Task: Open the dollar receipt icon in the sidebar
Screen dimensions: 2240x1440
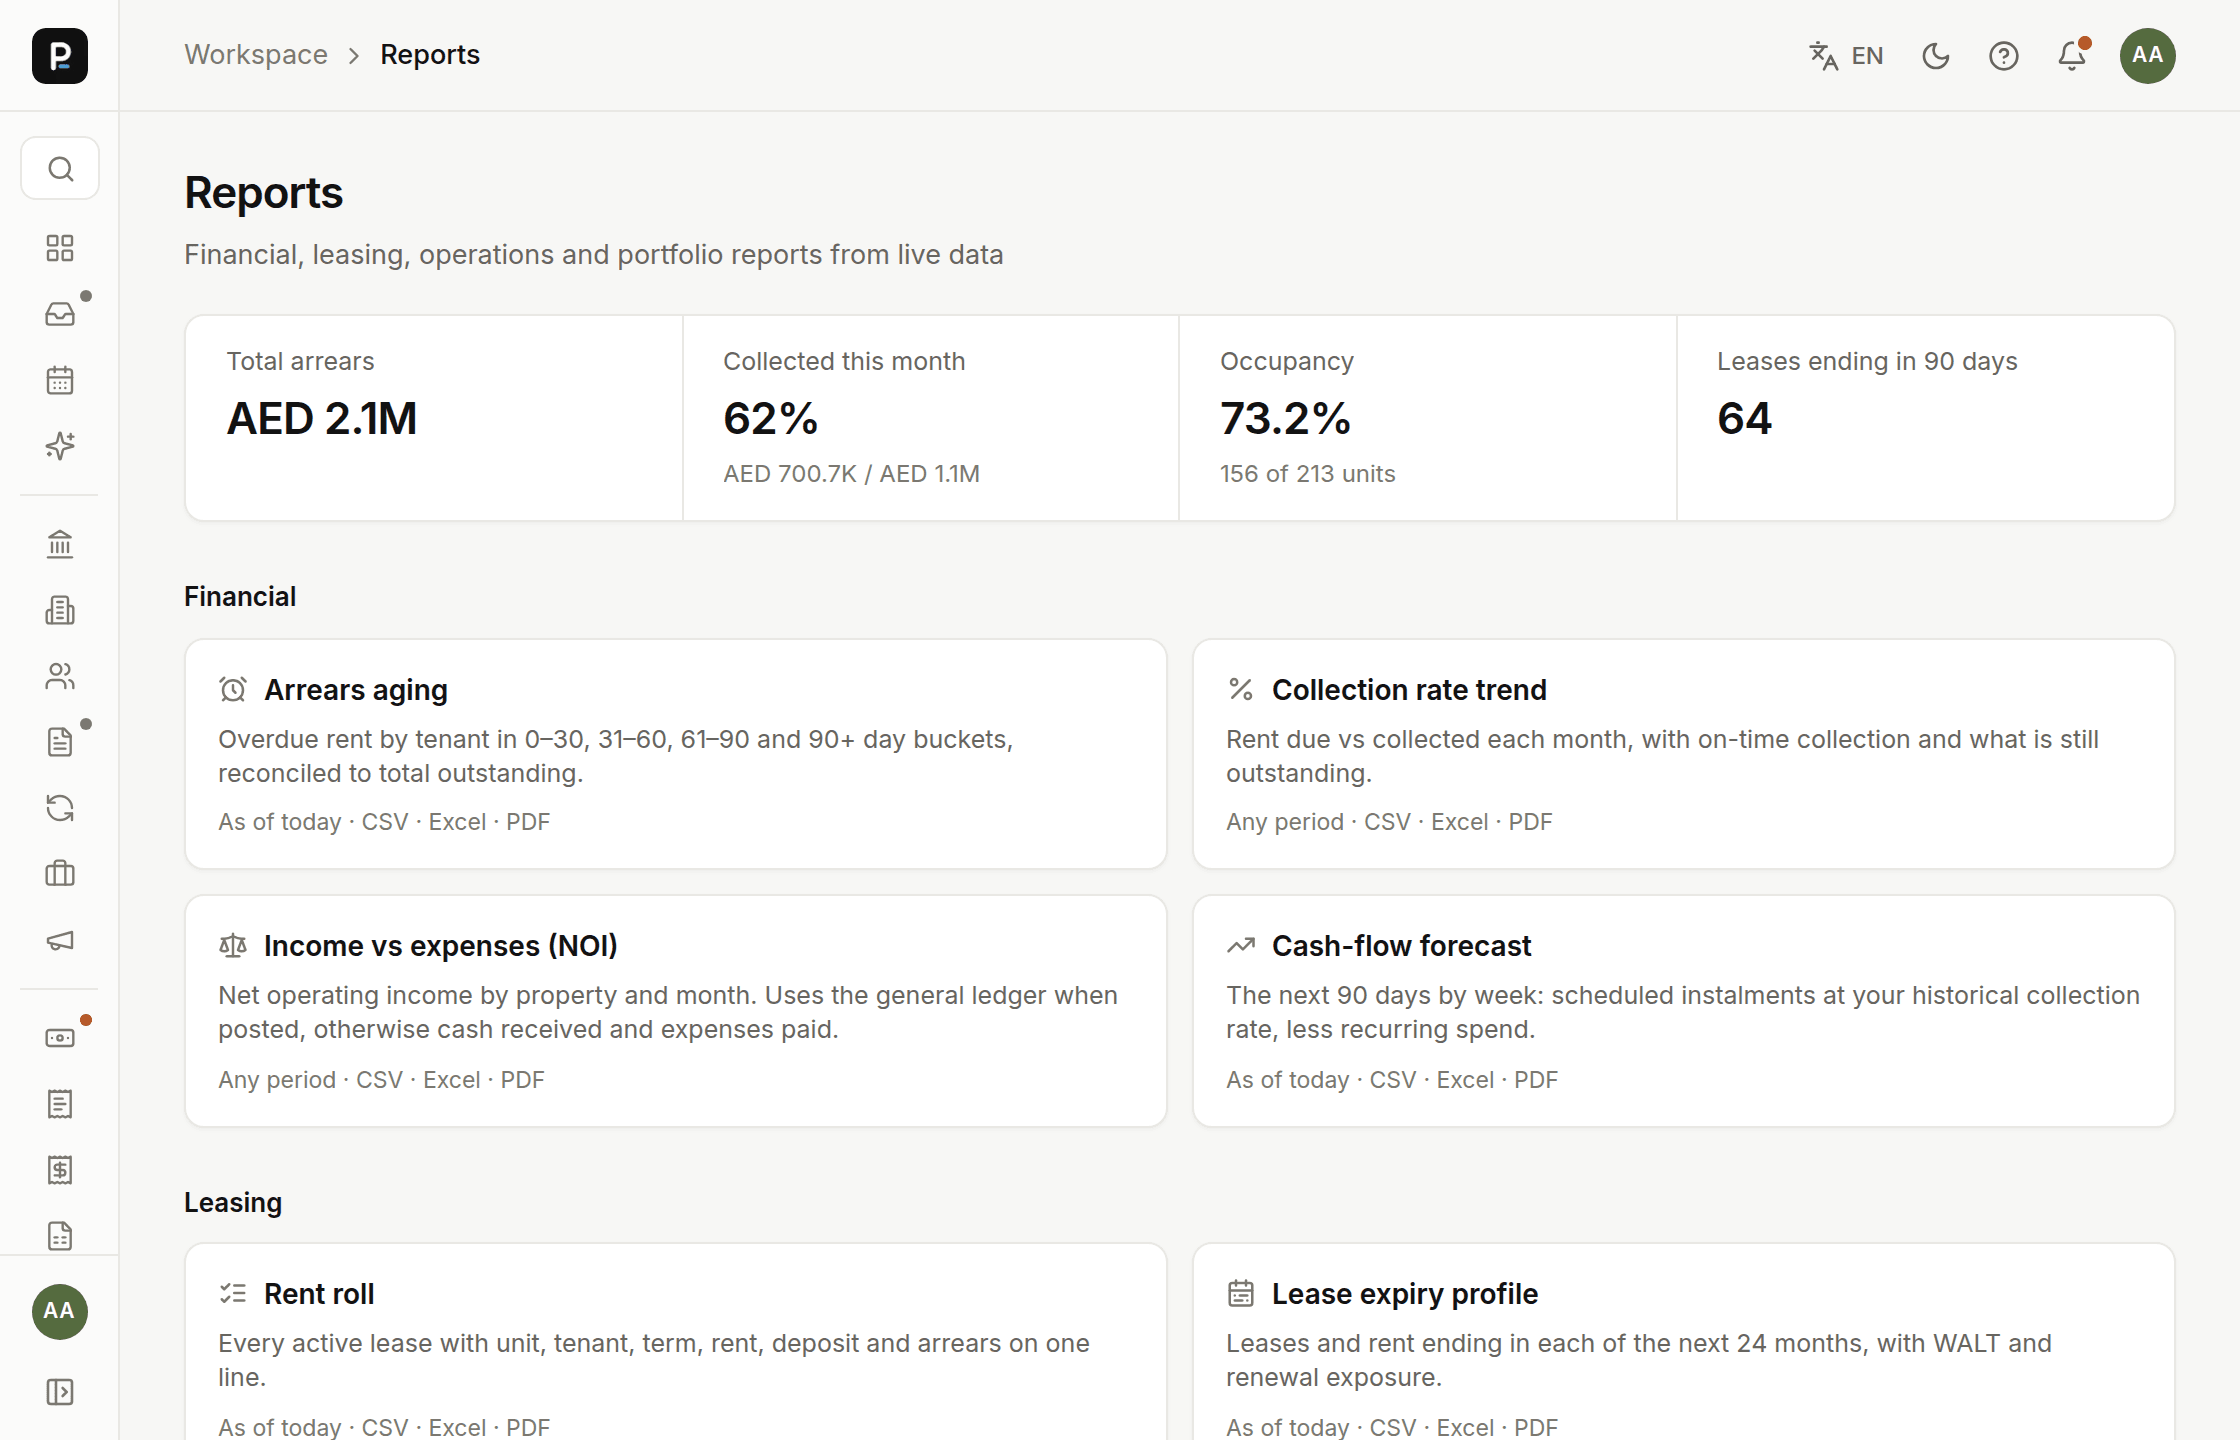Action: click(60, 1170)
